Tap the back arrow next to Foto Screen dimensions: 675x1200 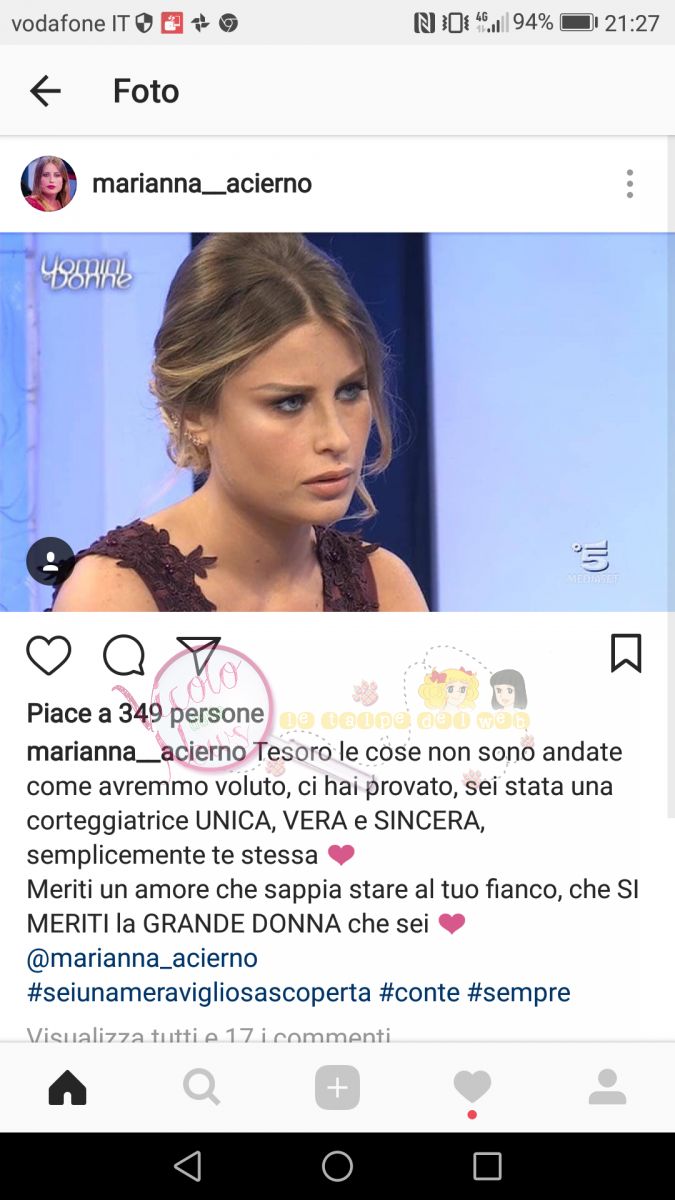(x=45, y=91)
